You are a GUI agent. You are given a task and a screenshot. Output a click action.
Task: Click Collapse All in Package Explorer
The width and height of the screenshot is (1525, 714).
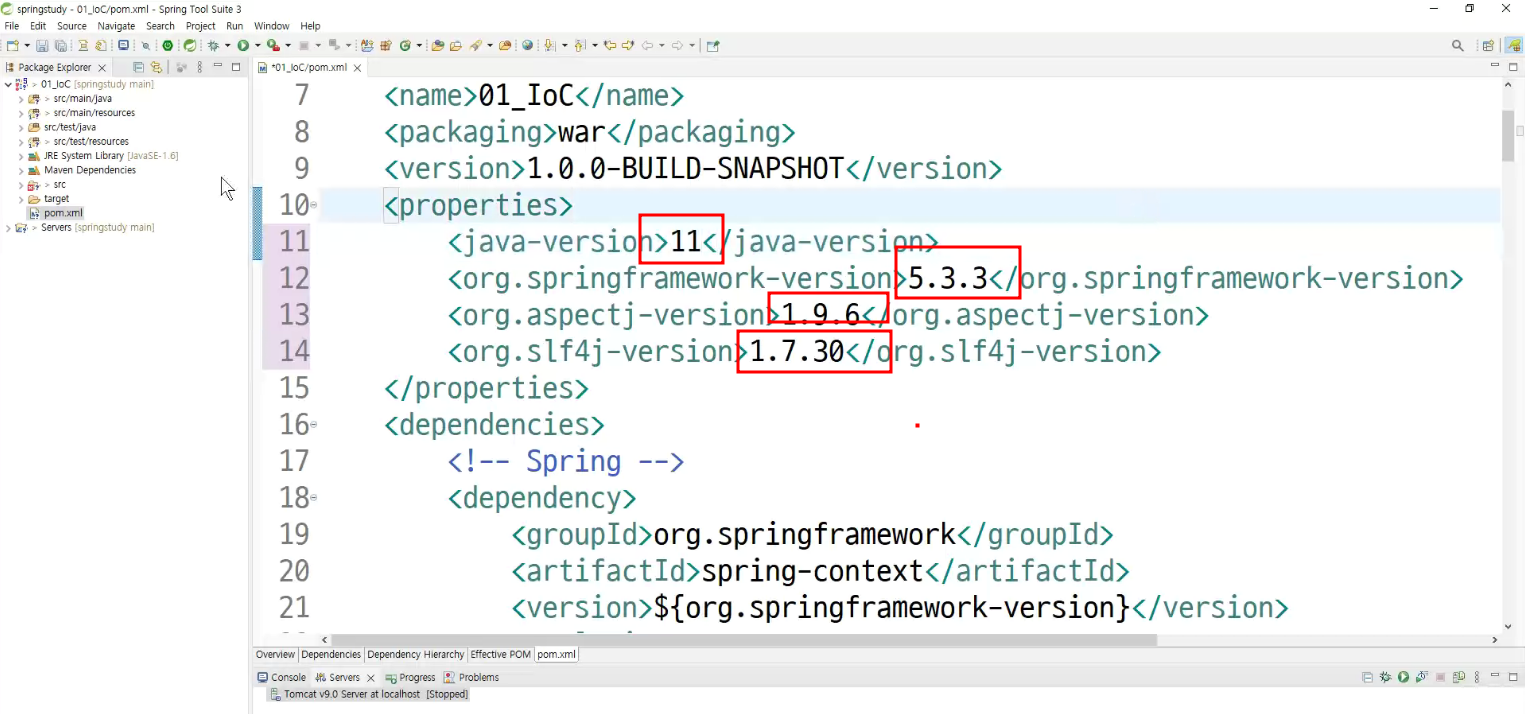tap(140, 67)
